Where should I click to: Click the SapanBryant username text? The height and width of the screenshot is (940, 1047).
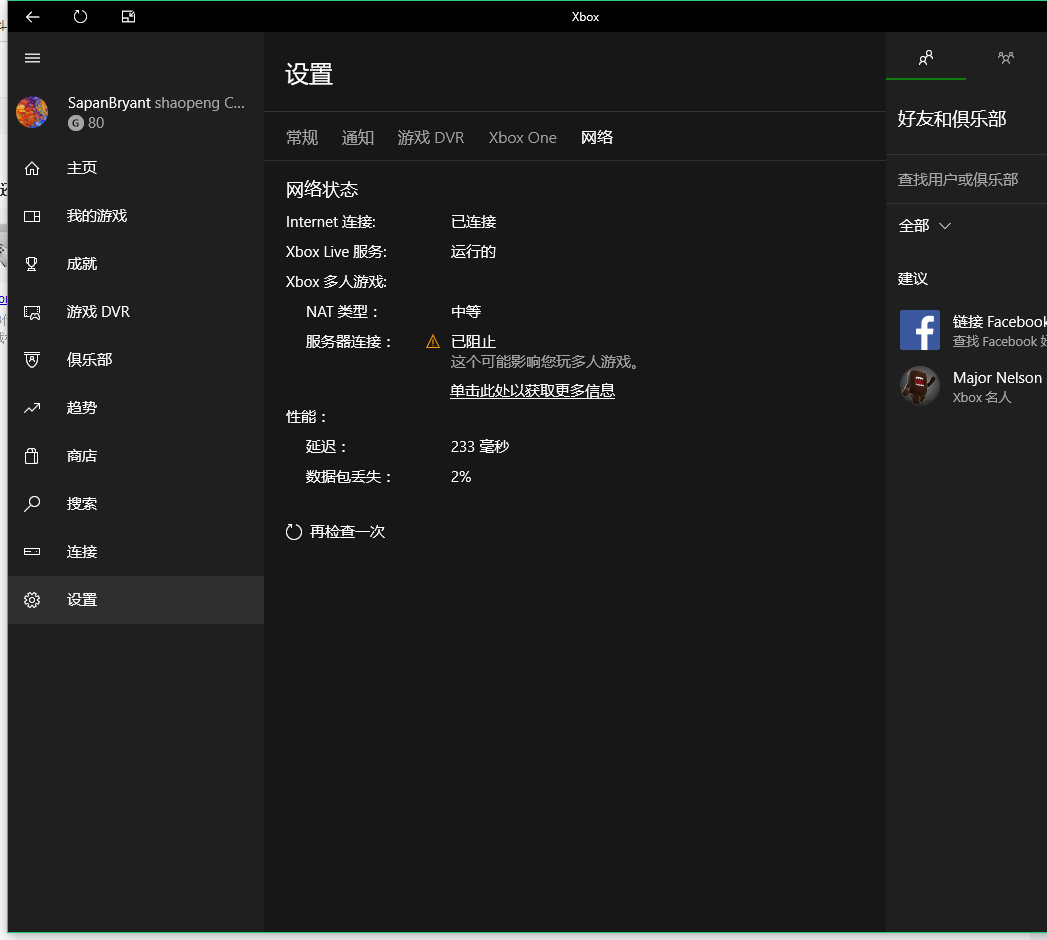click(109, 103)
